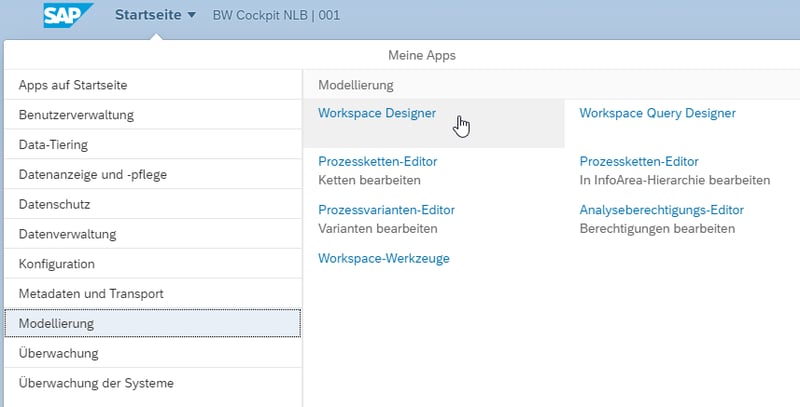The image size is (800, 407).
Task: Open Metadaten und Transport category
Action: [153, 294]
